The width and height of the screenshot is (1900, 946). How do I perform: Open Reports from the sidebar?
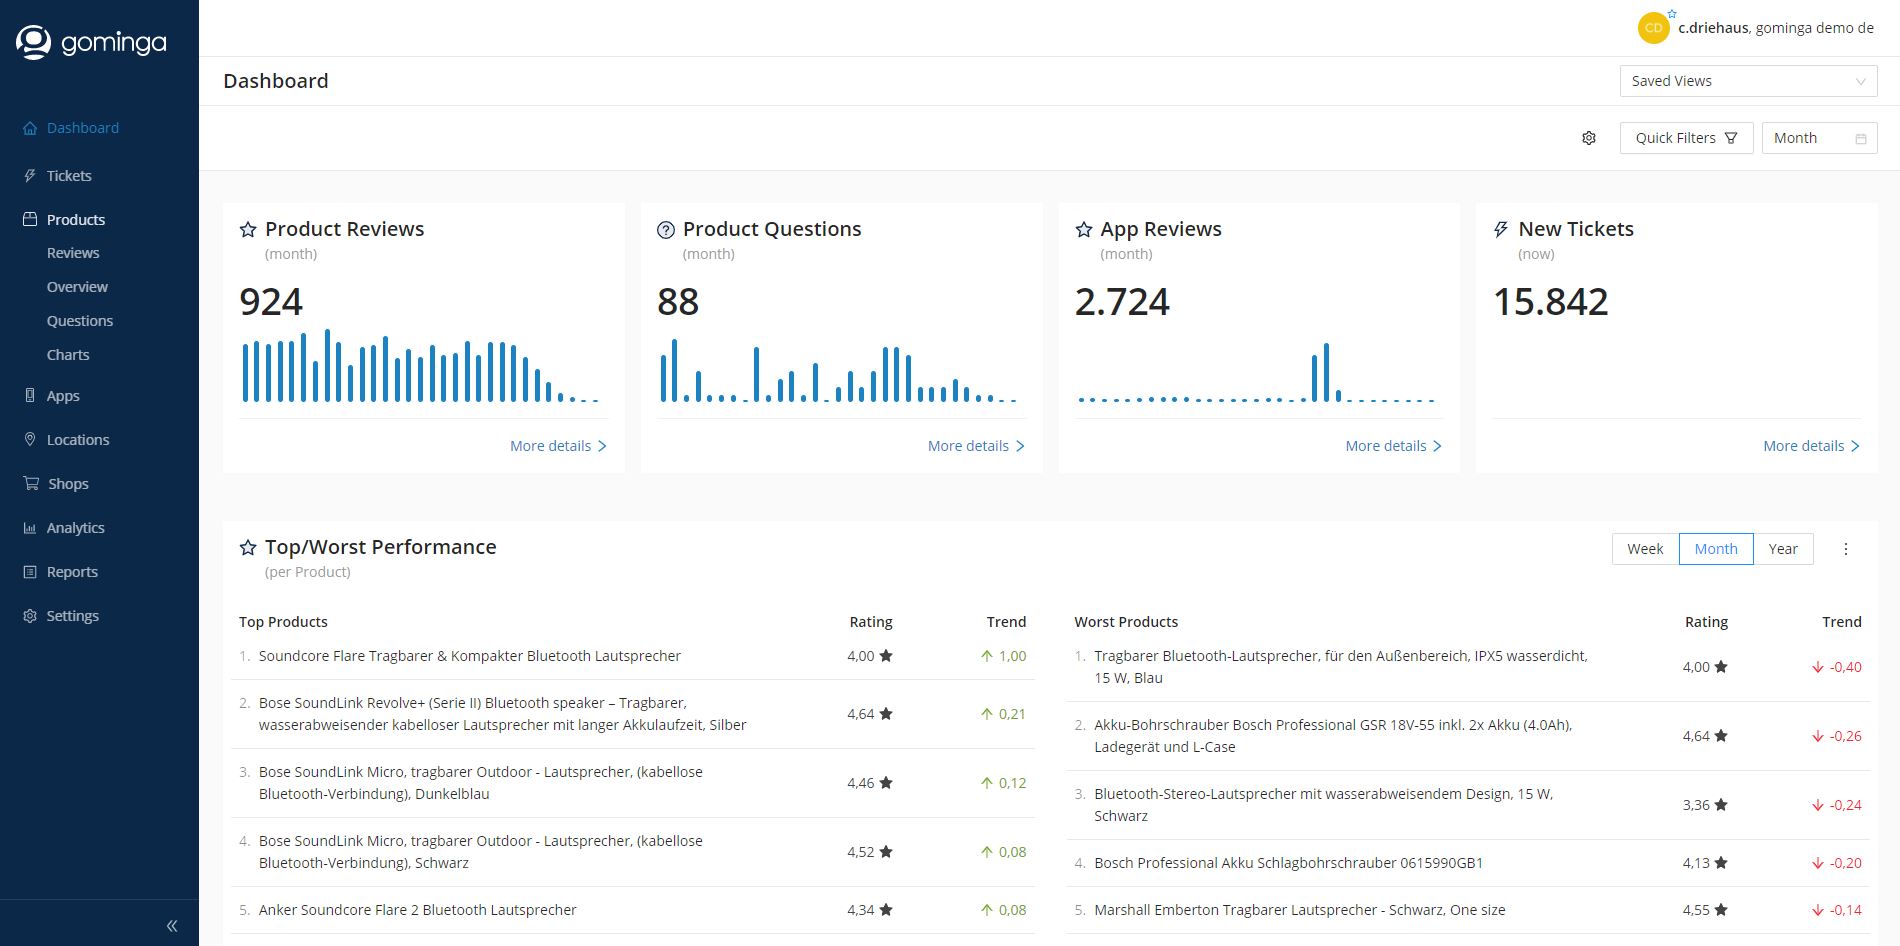pos(72,571)
